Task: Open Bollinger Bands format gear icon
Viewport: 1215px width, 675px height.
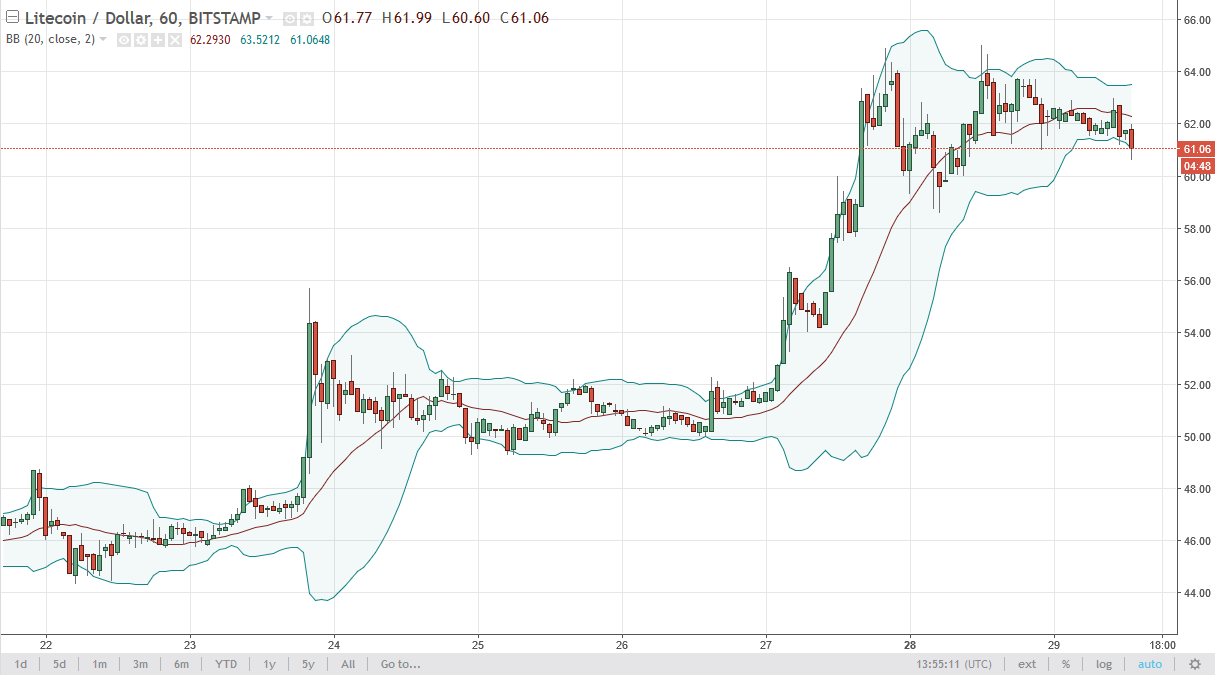Action: (x=141, y=40)
